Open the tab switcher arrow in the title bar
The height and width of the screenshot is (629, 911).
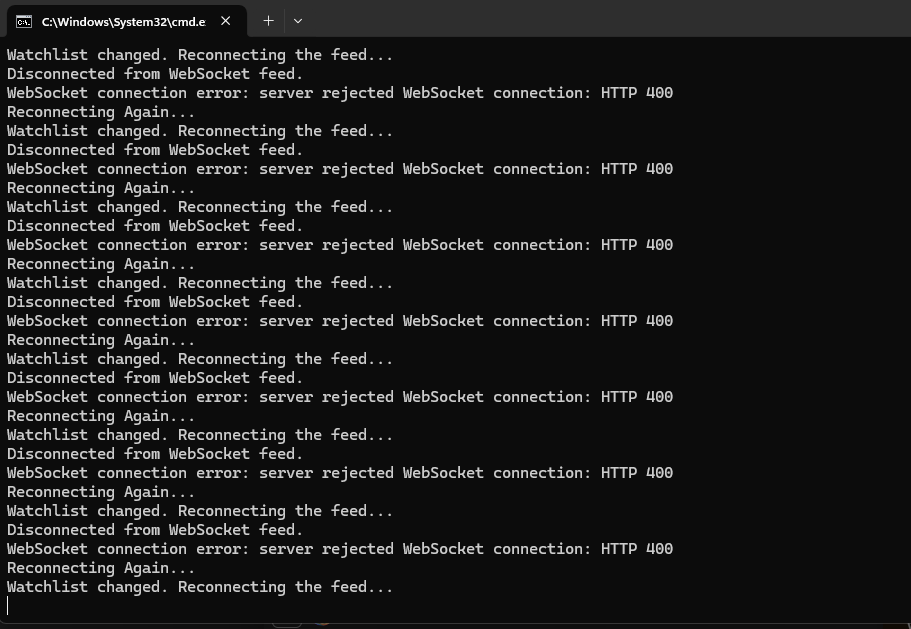[297, 20]
